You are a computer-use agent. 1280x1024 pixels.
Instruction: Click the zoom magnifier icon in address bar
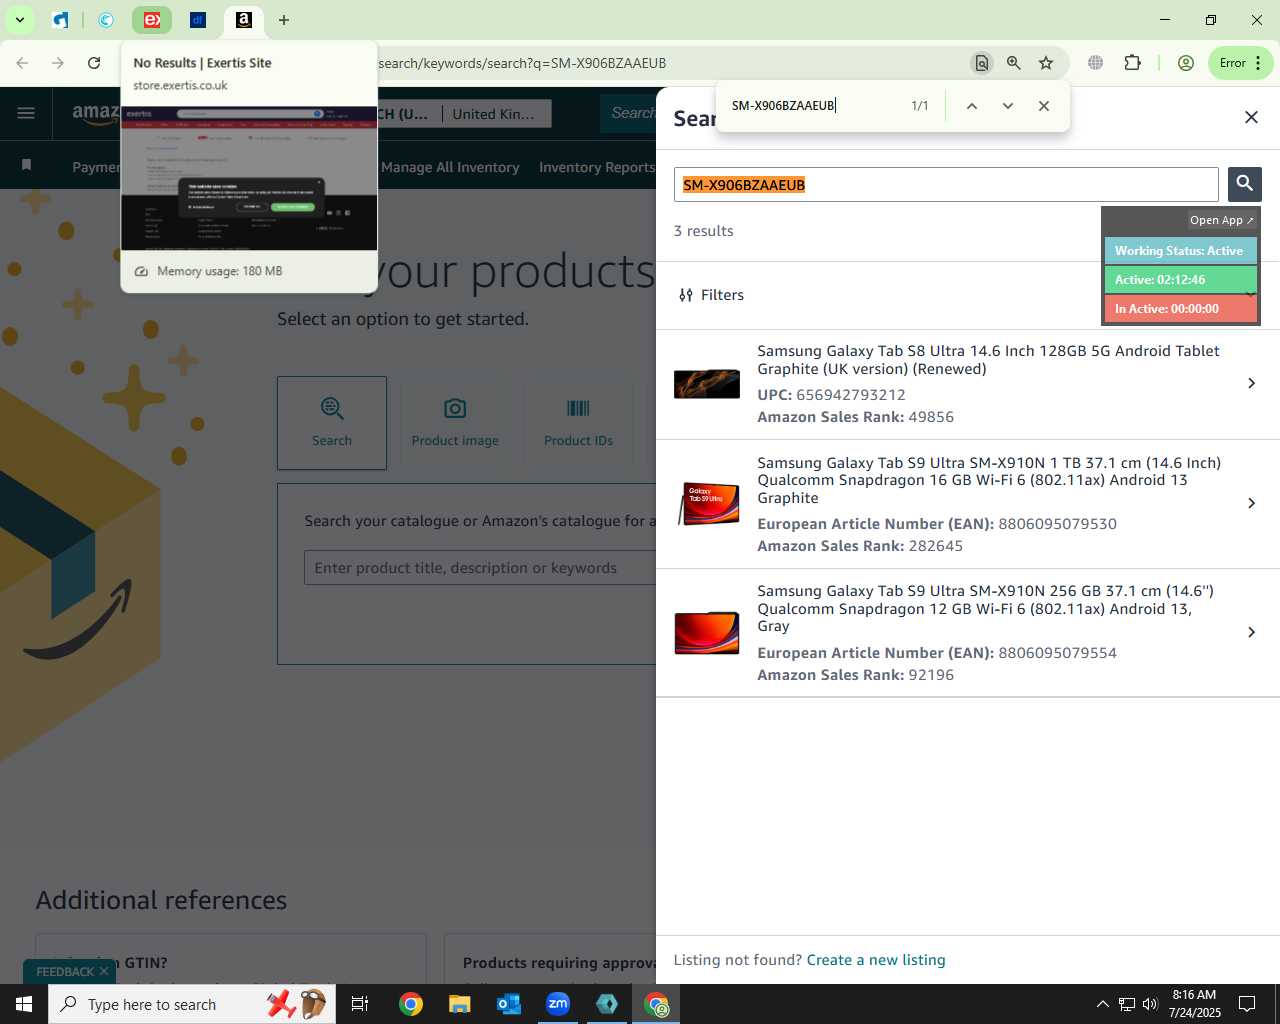pyautogui.click(x=1014, y=63)
